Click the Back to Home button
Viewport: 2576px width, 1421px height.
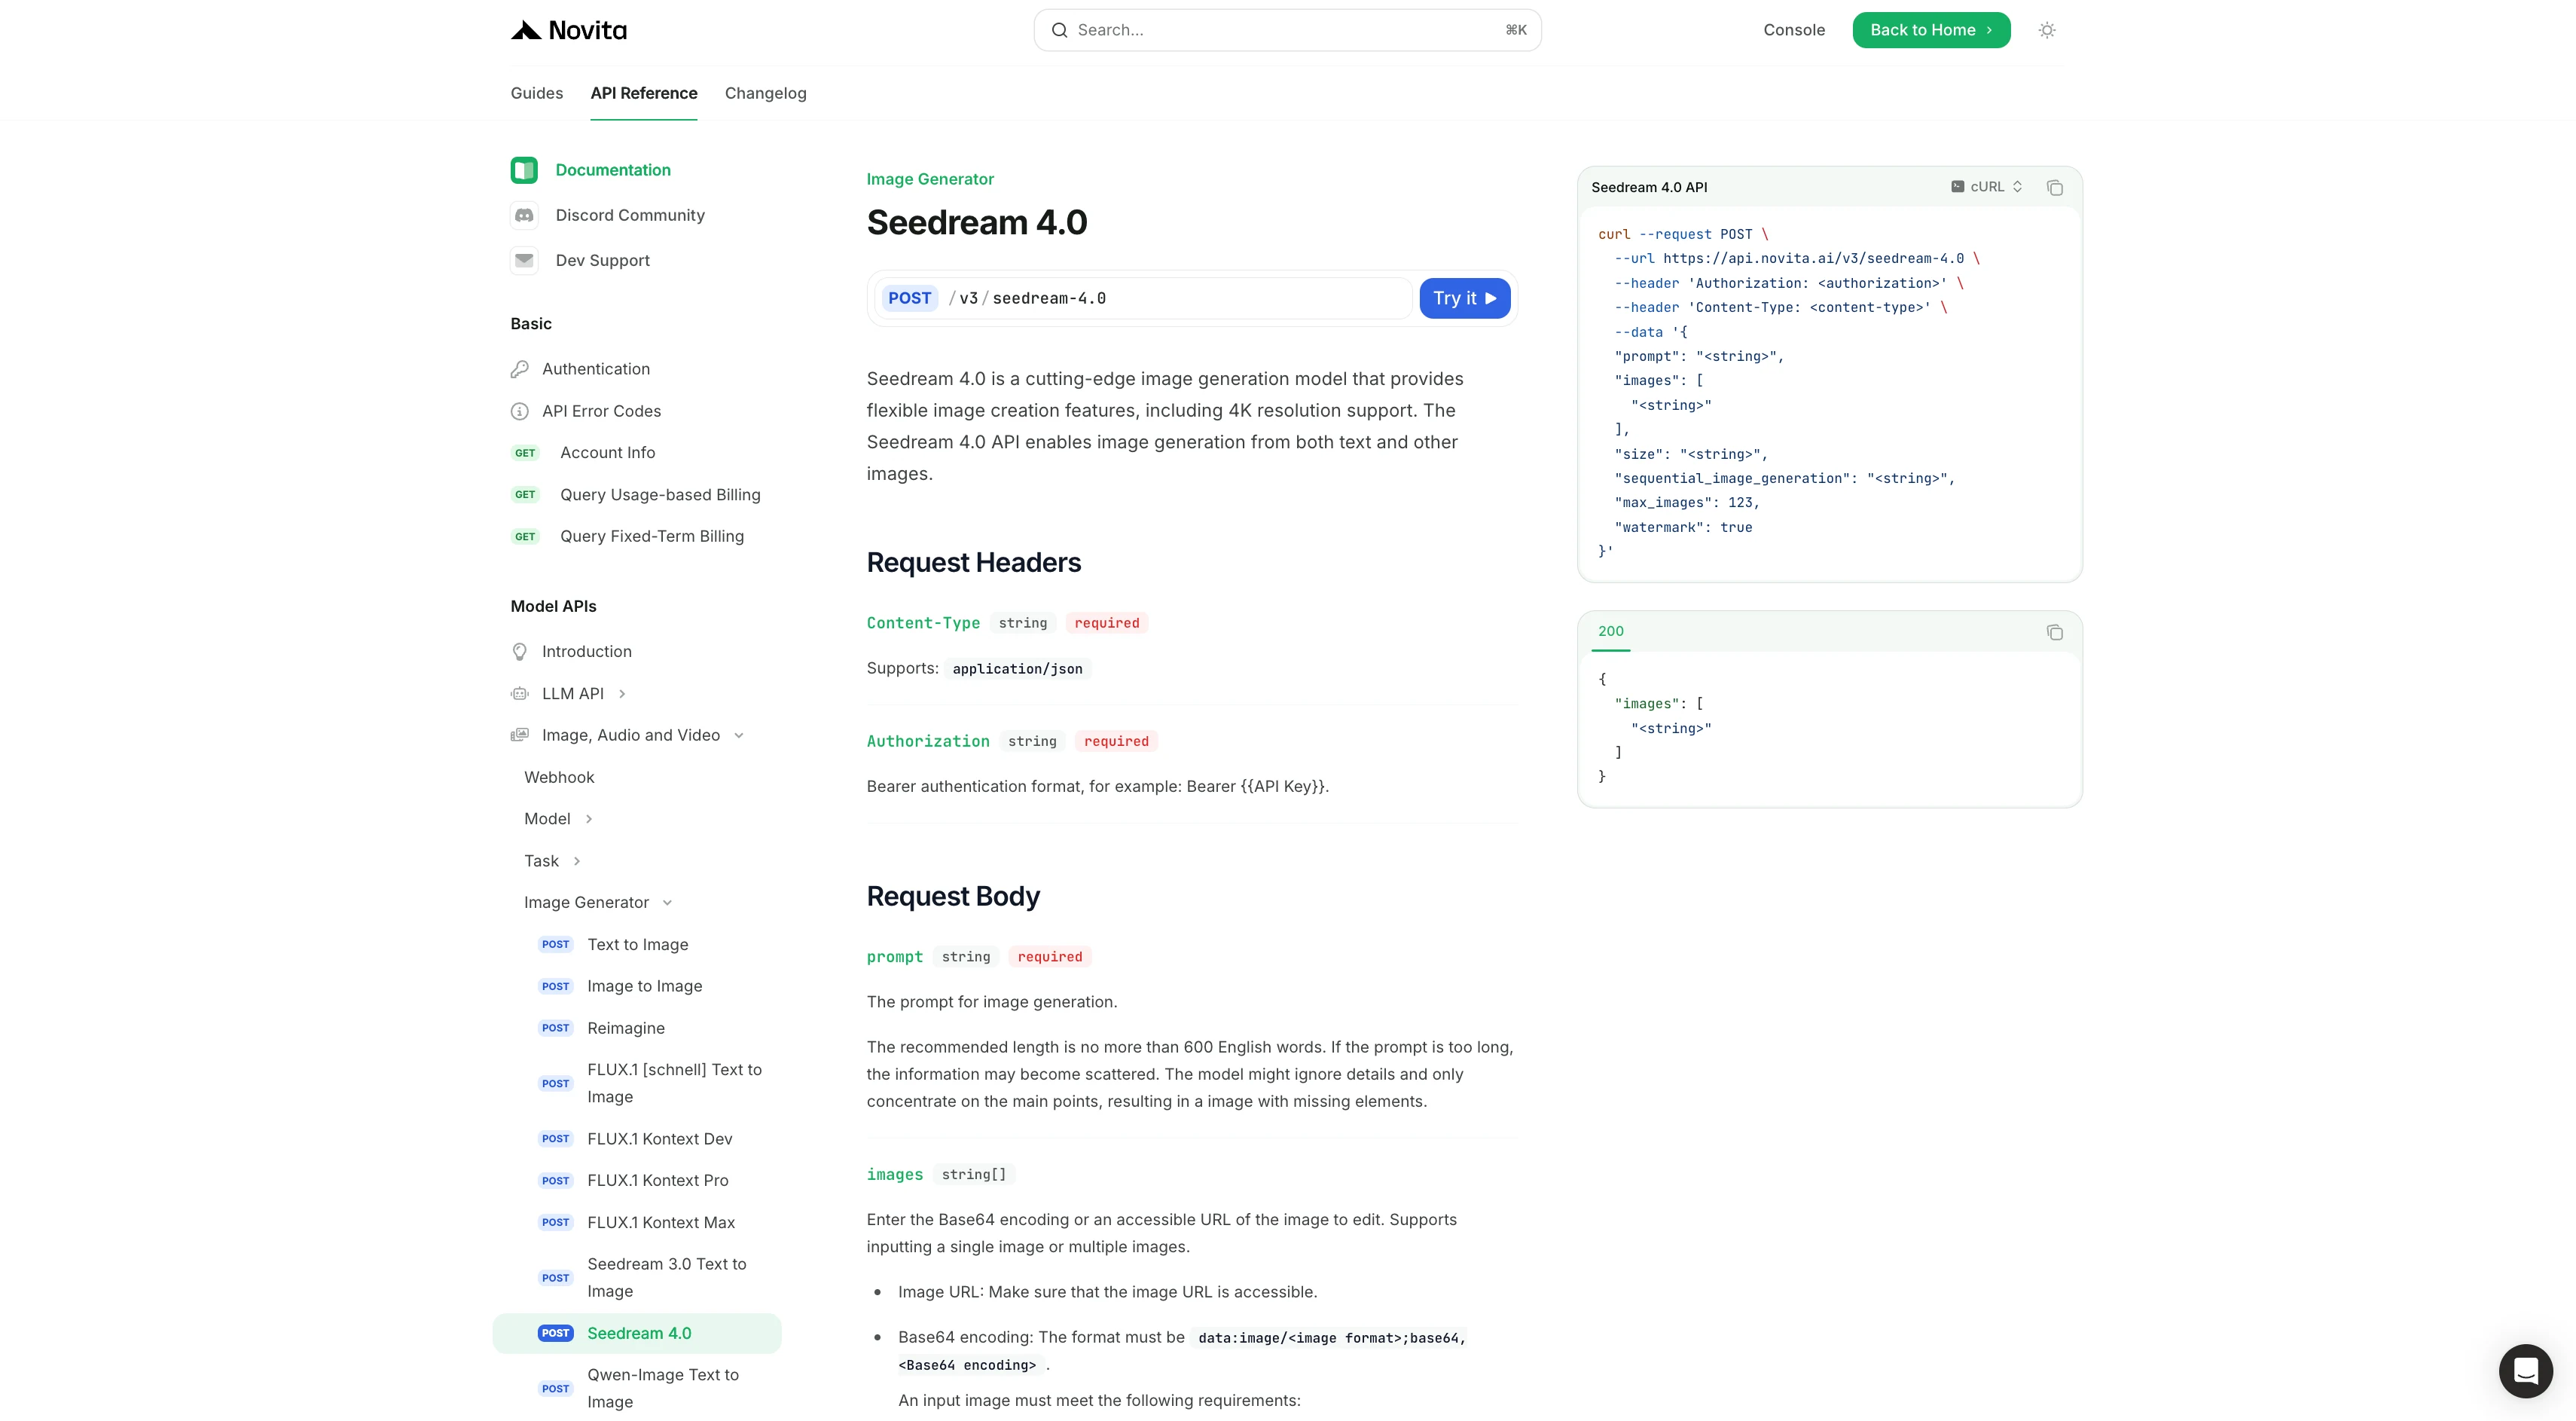click(x=1930, y=30)
